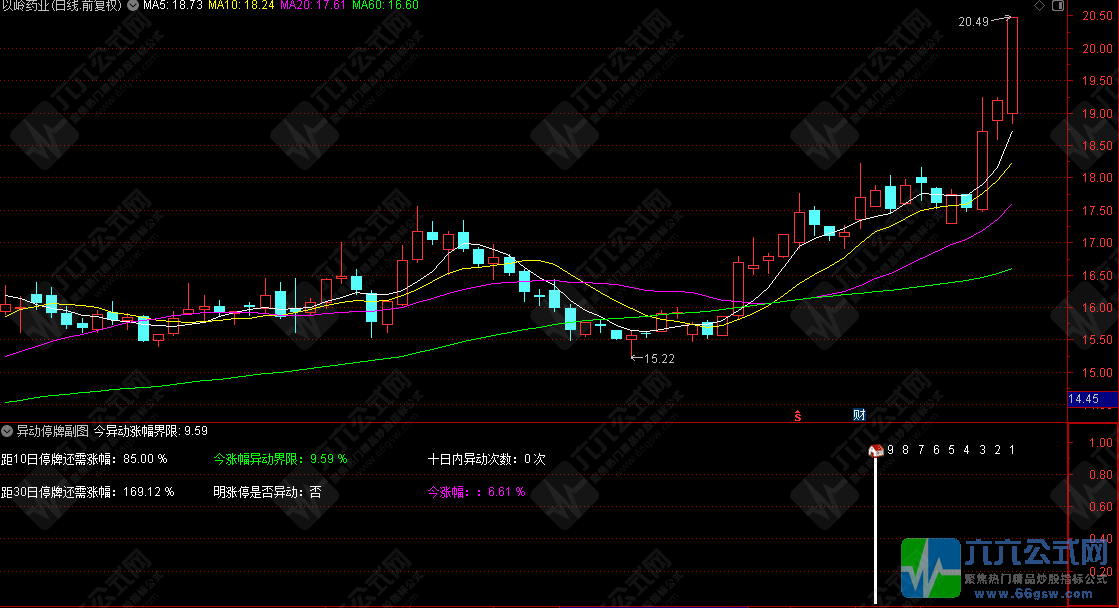Click the diamond icon at chart top-right
Screen dimensions: 1119x608
(1039, 6)
